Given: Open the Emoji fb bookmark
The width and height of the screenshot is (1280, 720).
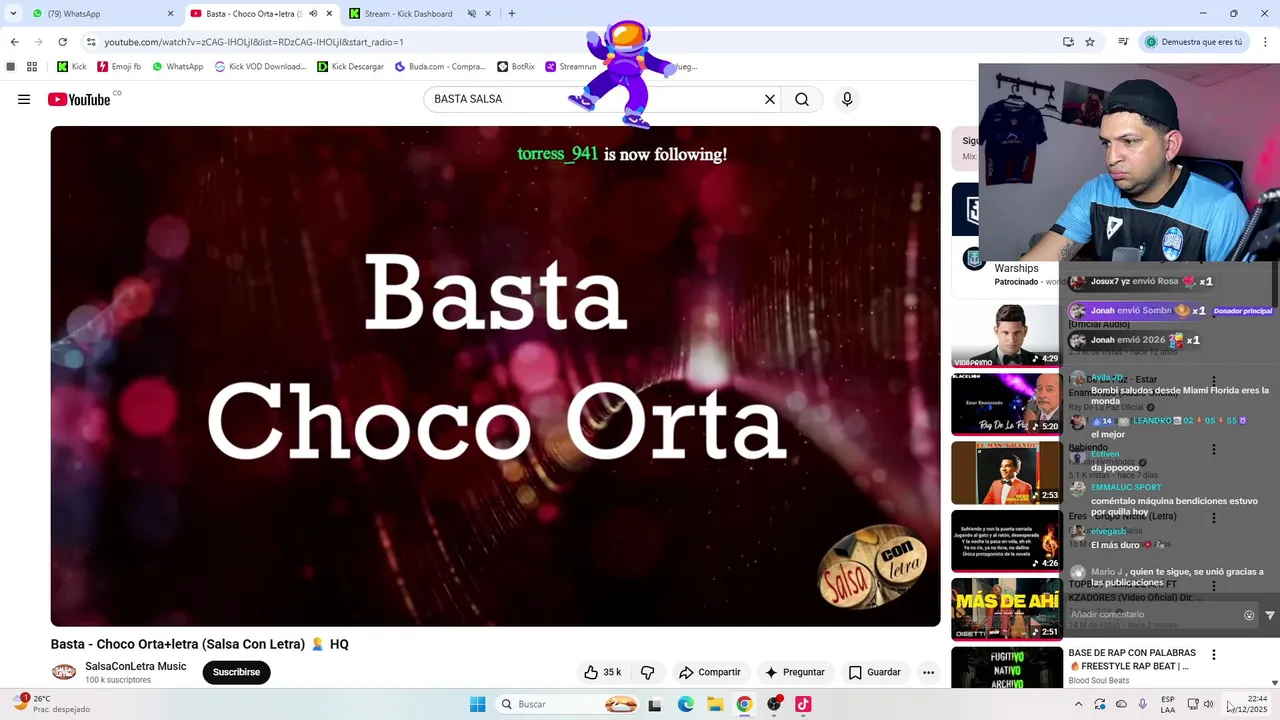Looking at the screenshot, I should click(119, 67).
